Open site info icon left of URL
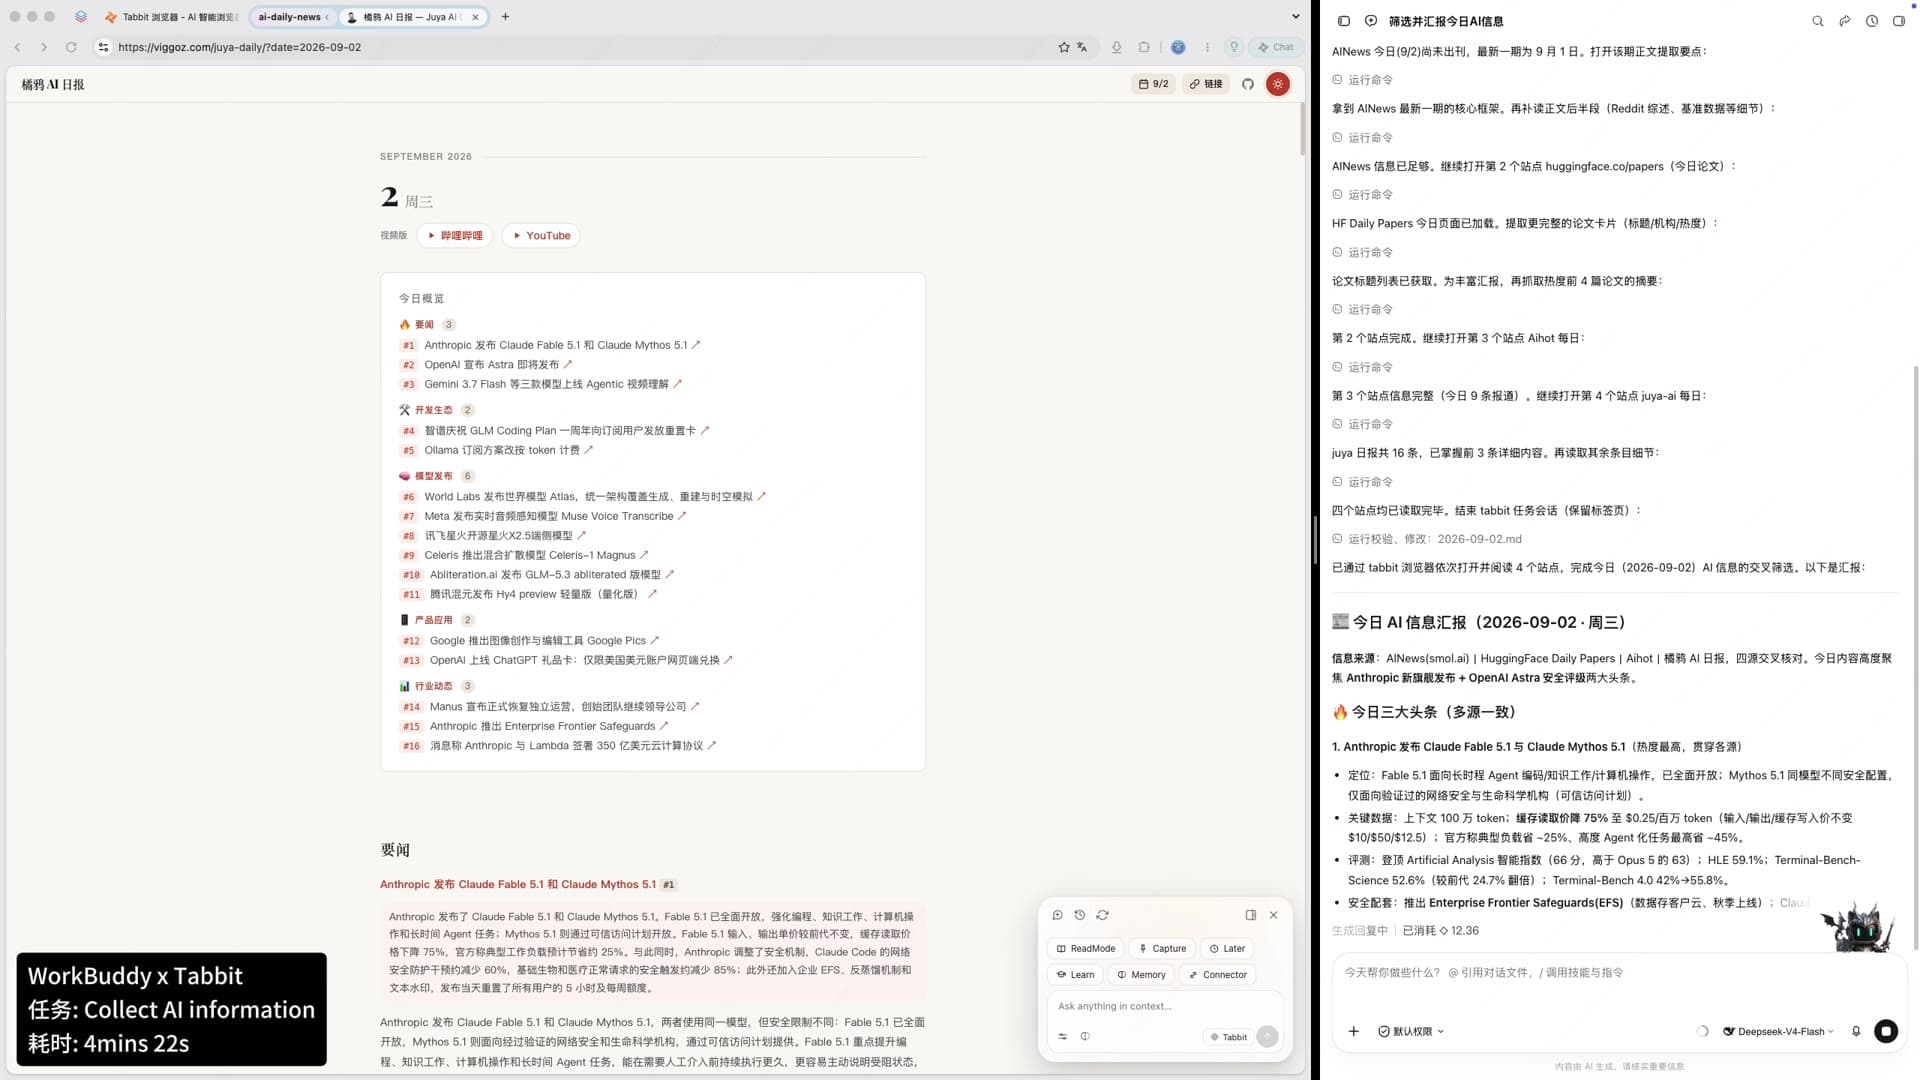Viewport: 1920px width, 1080px height. click(x=103, y=47)
